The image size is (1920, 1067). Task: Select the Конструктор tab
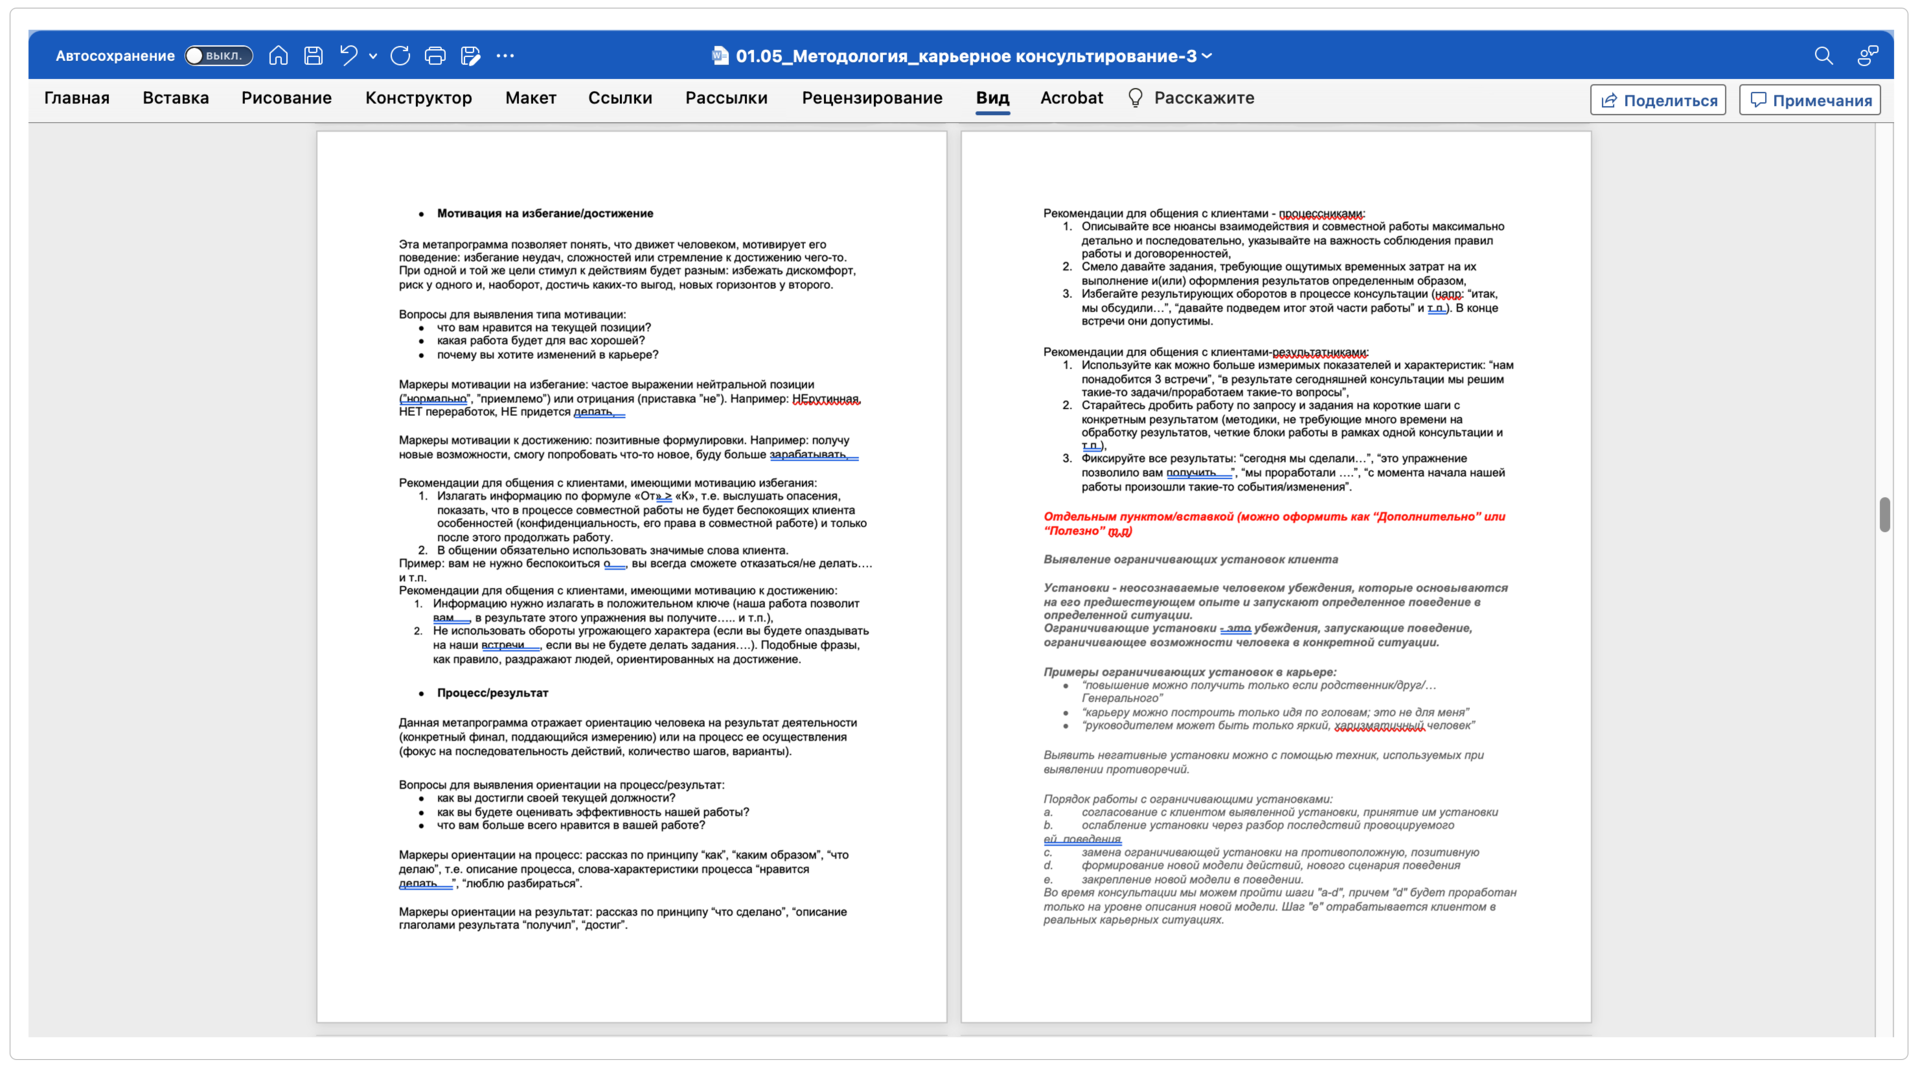(418, 98)
